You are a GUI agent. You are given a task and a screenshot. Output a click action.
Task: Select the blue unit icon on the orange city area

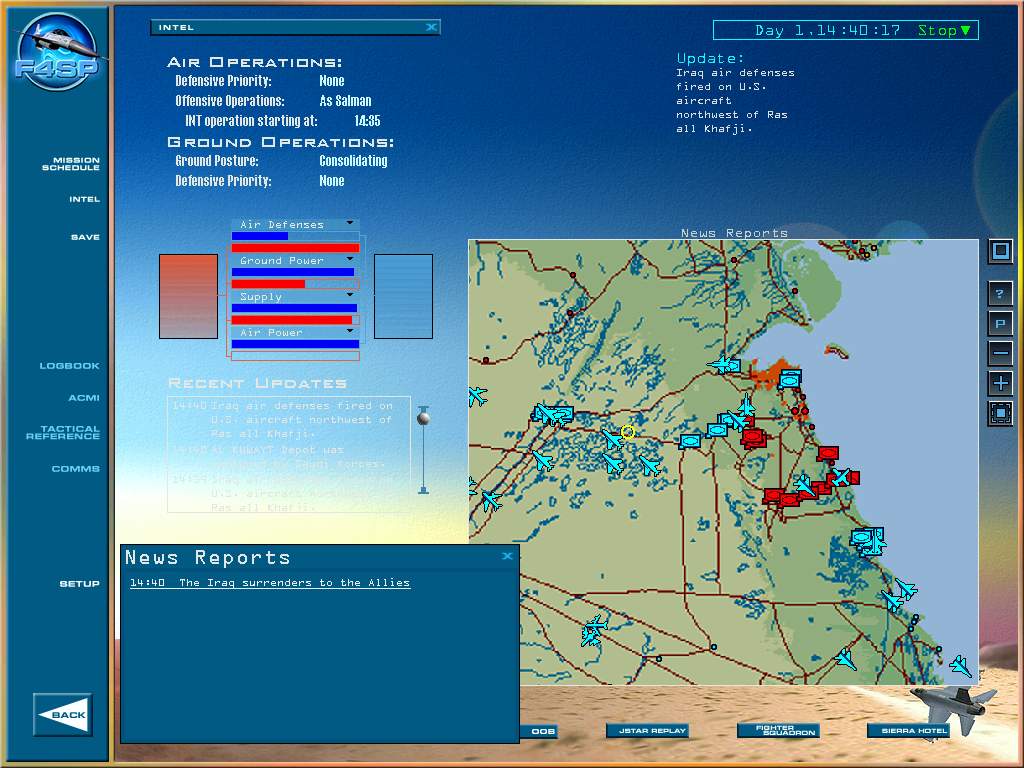(x=789, y=379)
